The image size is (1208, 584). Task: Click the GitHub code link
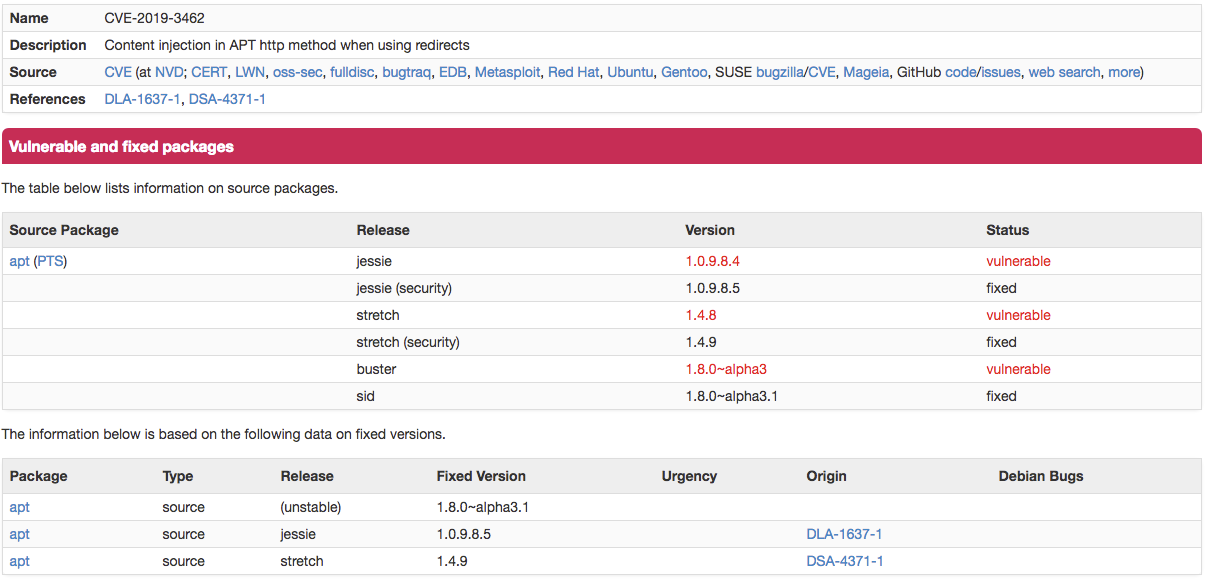tap(960, 72)
